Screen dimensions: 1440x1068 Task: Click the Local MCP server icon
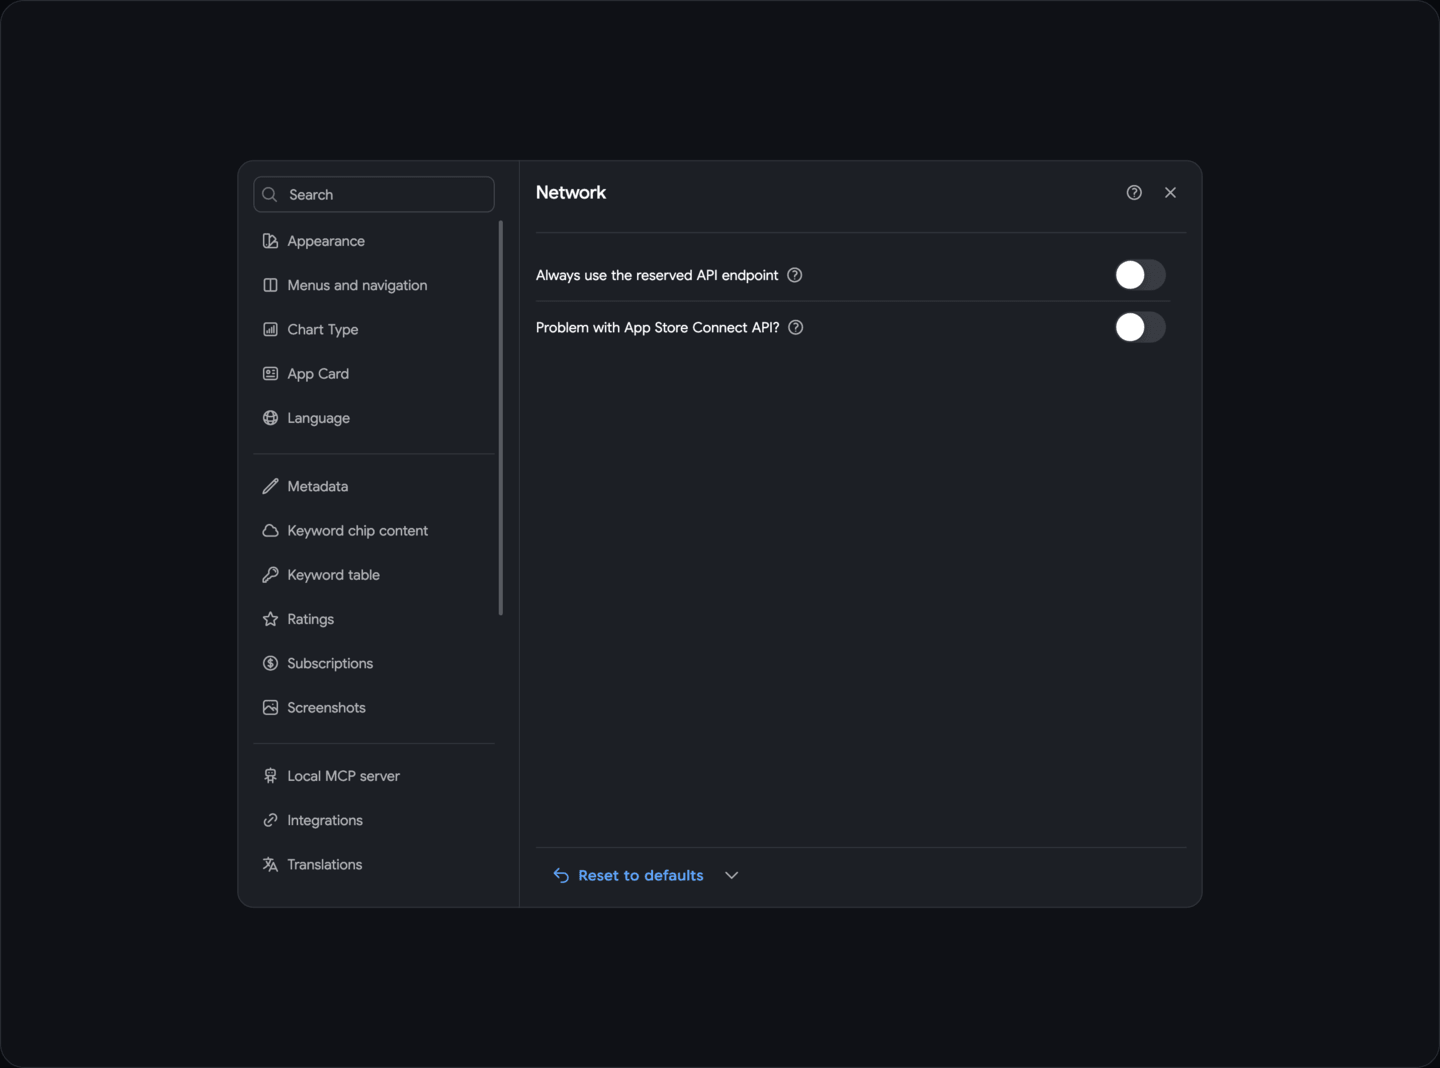(270, 776)
